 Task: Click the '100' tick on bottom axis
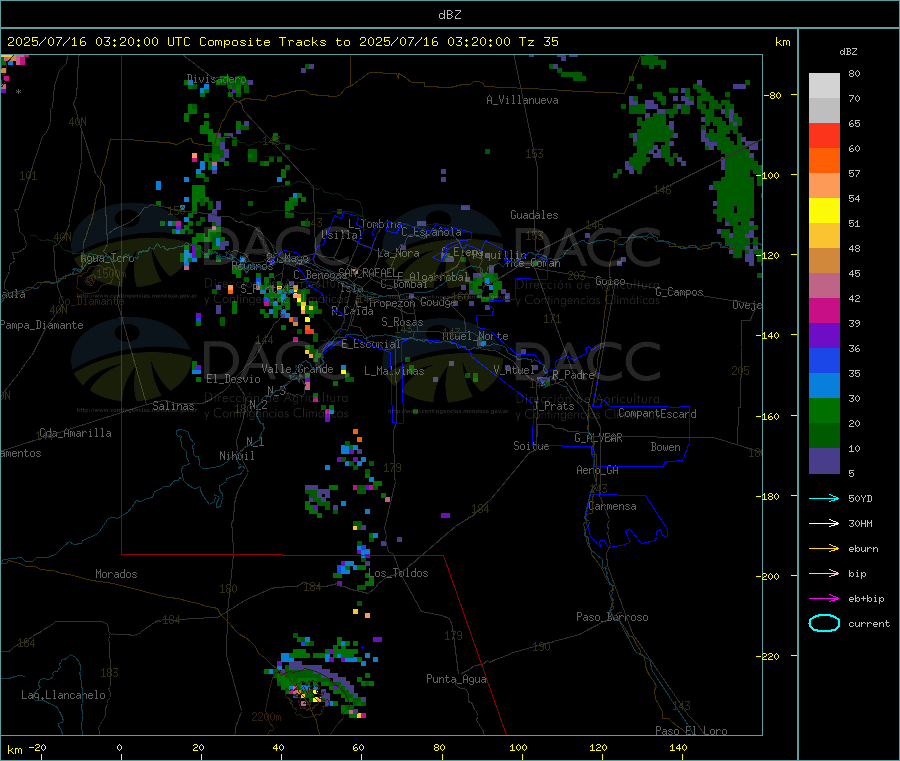(518, 747)
